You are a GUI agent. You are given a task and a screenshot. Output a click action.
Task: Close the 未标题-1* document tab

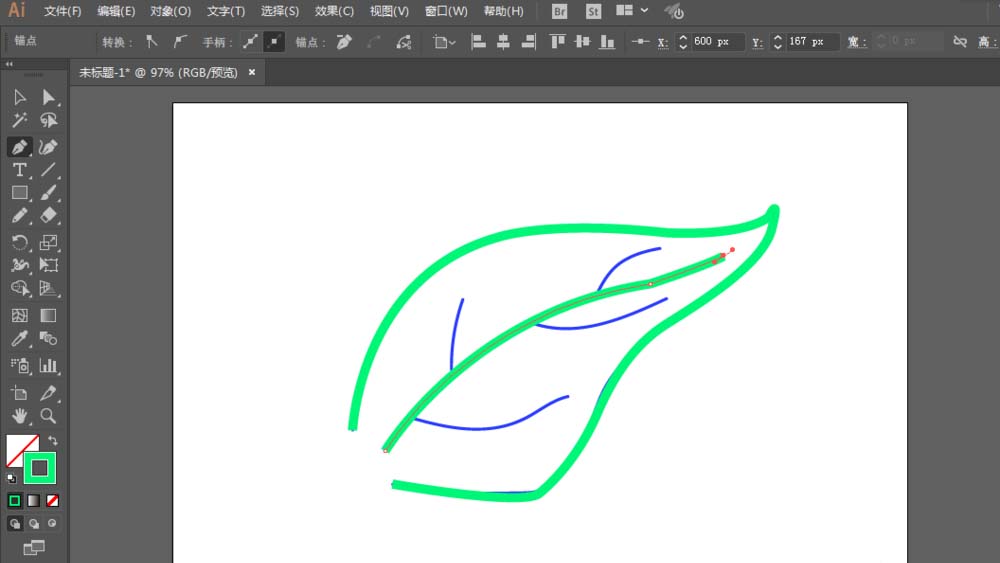252,72
